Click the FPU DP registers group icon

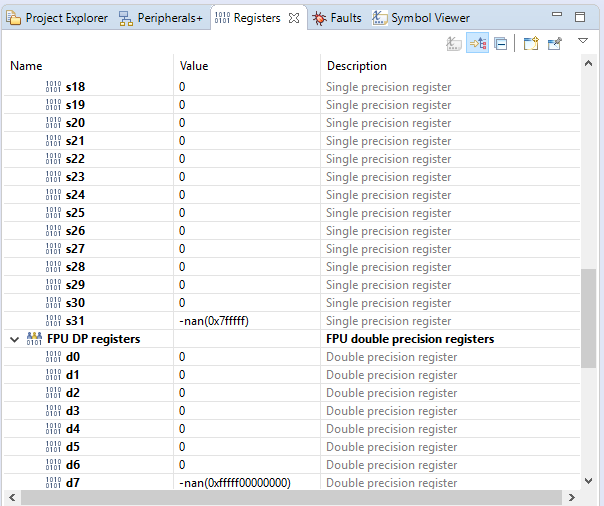(34, 338)
